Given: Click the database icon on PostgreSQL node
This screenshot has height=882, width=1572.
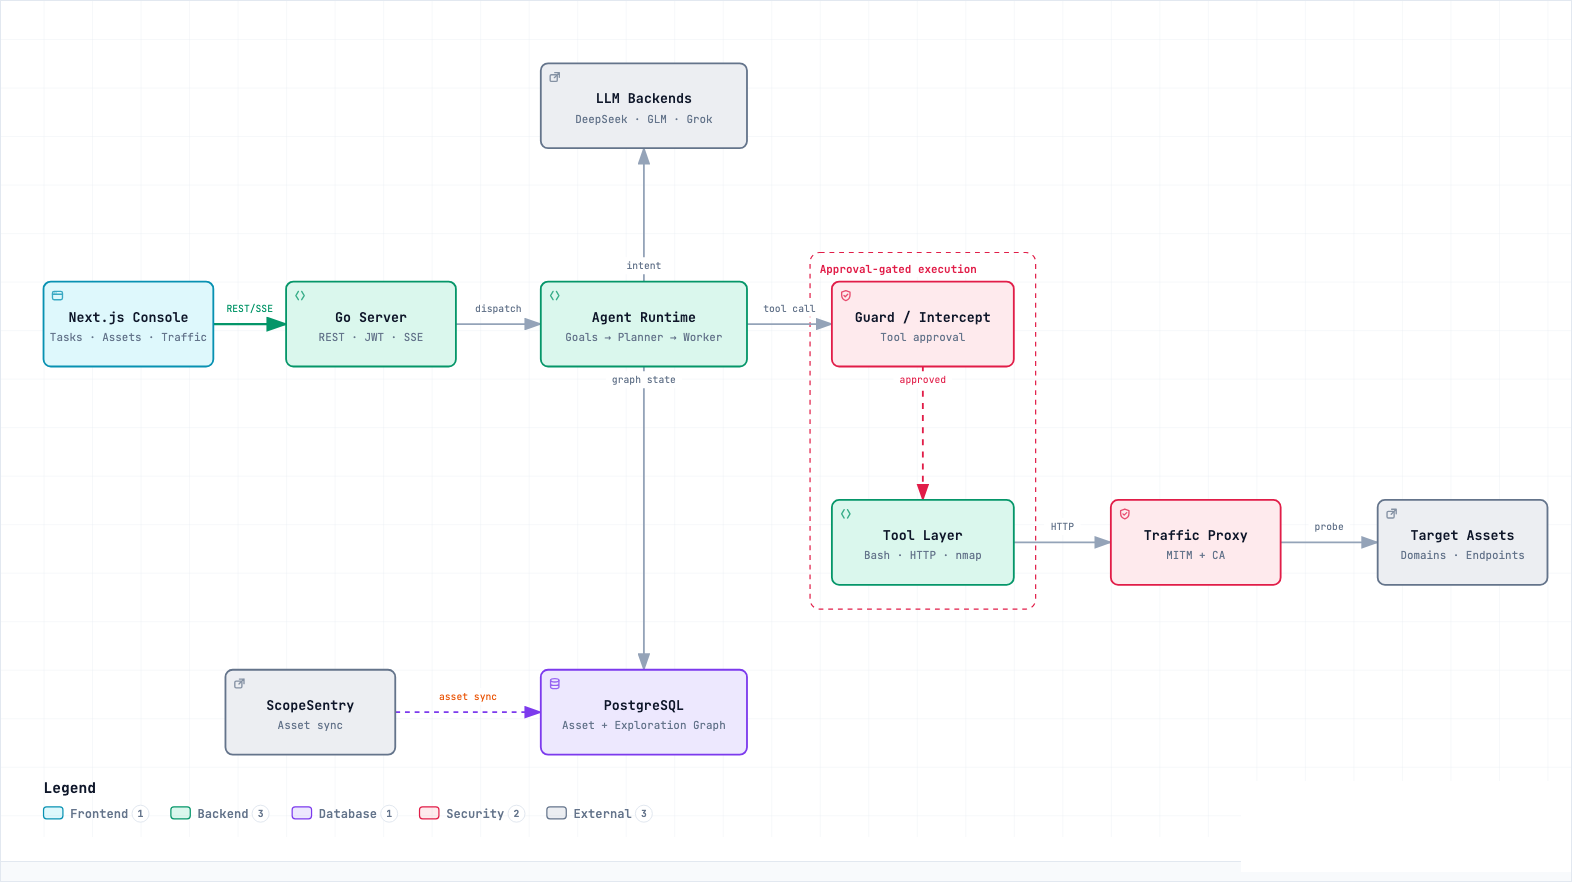Looking at the screenshot, I should tap(555, 684).
